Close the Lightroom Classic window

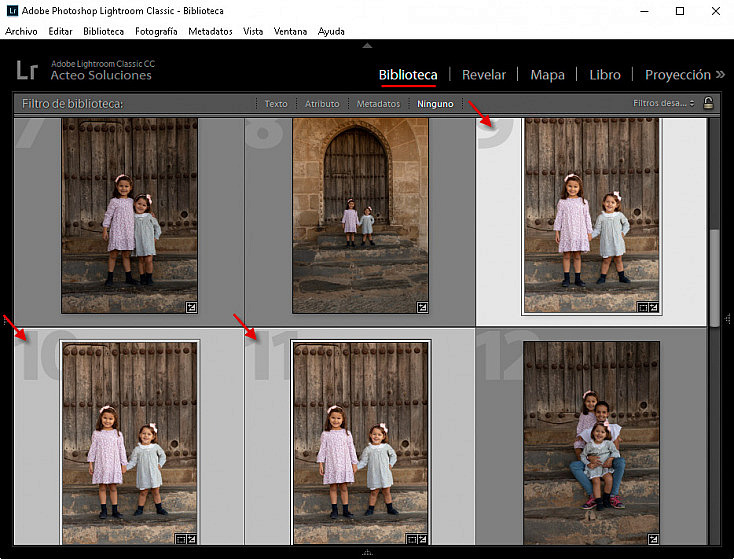[x=716, y=11]
